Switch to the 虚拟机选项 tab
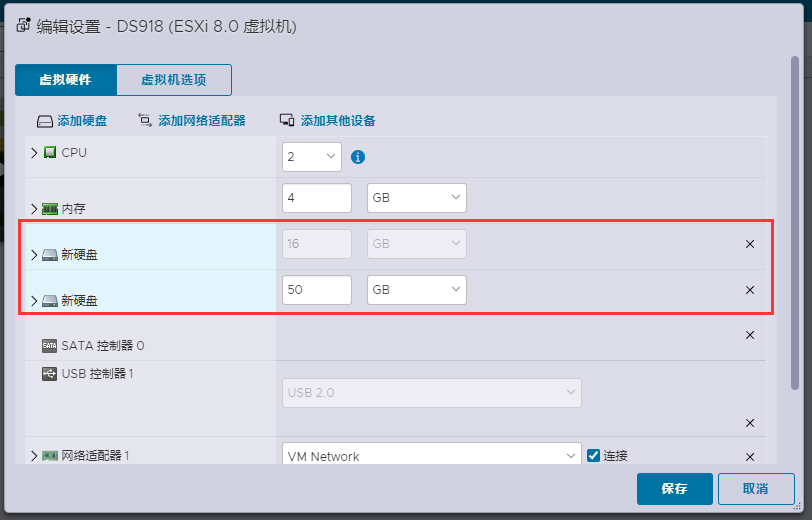Viewport: 812px width, 520px height. [x=174, y=80]
